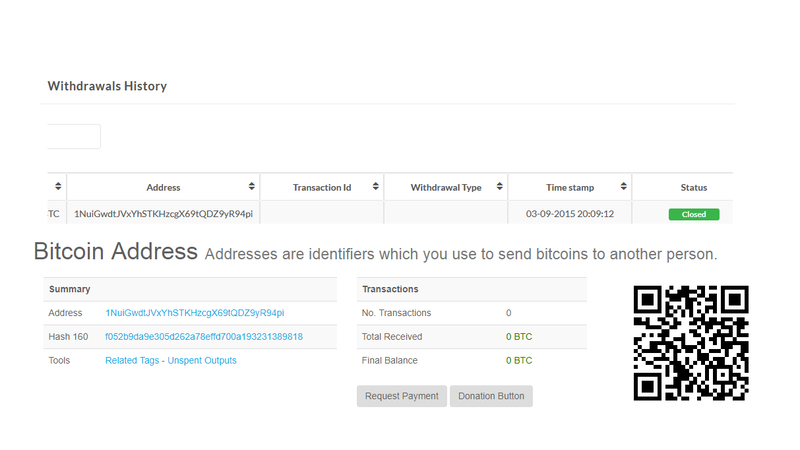This screenshot has width=800, height=450.
Task: Open the Unspent Outputs link
Action: (202, 360)
